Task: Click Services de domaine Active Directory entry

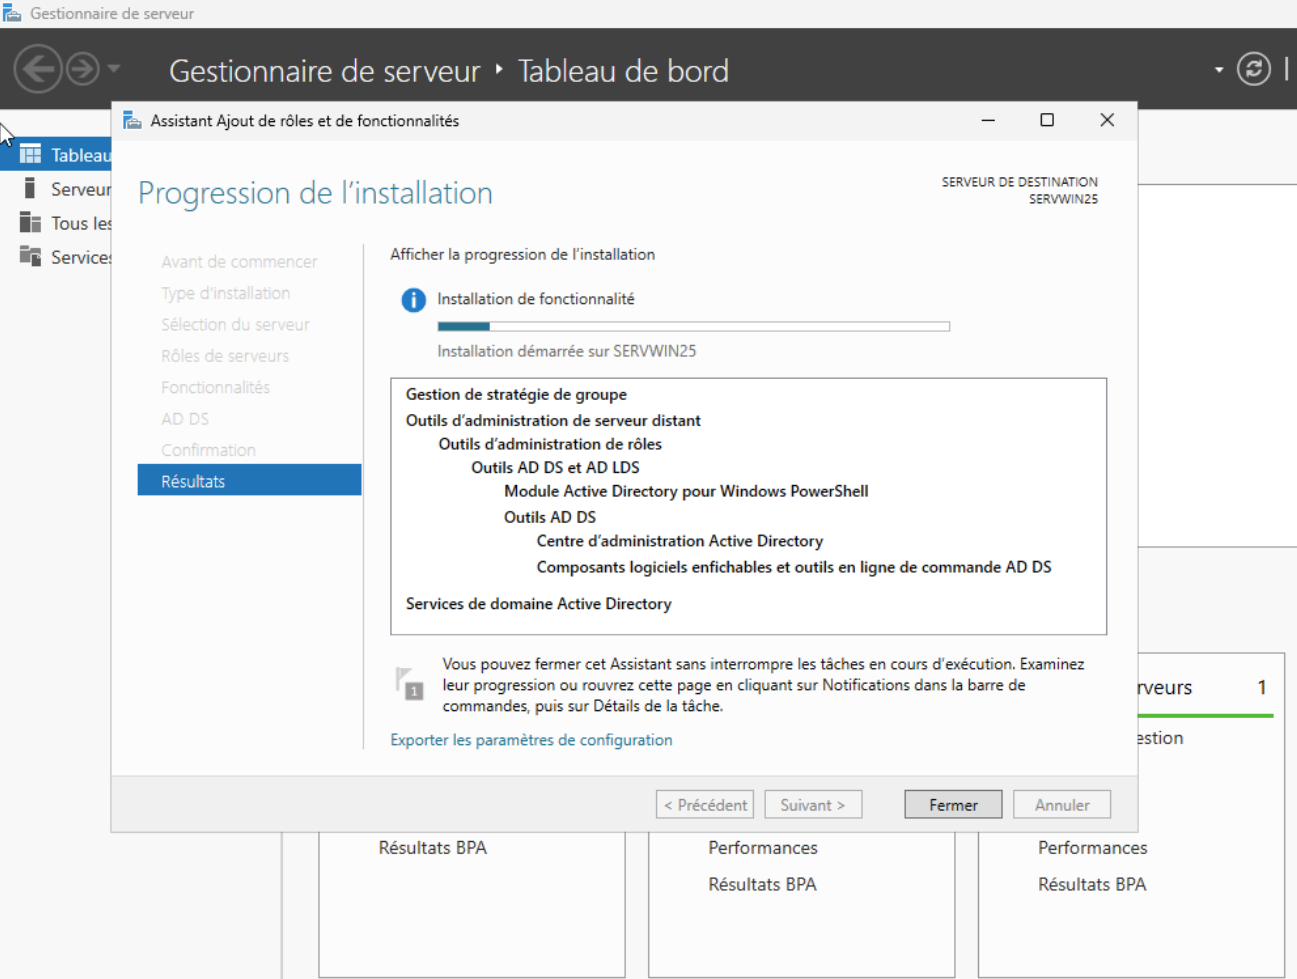Action: [538, 604]
